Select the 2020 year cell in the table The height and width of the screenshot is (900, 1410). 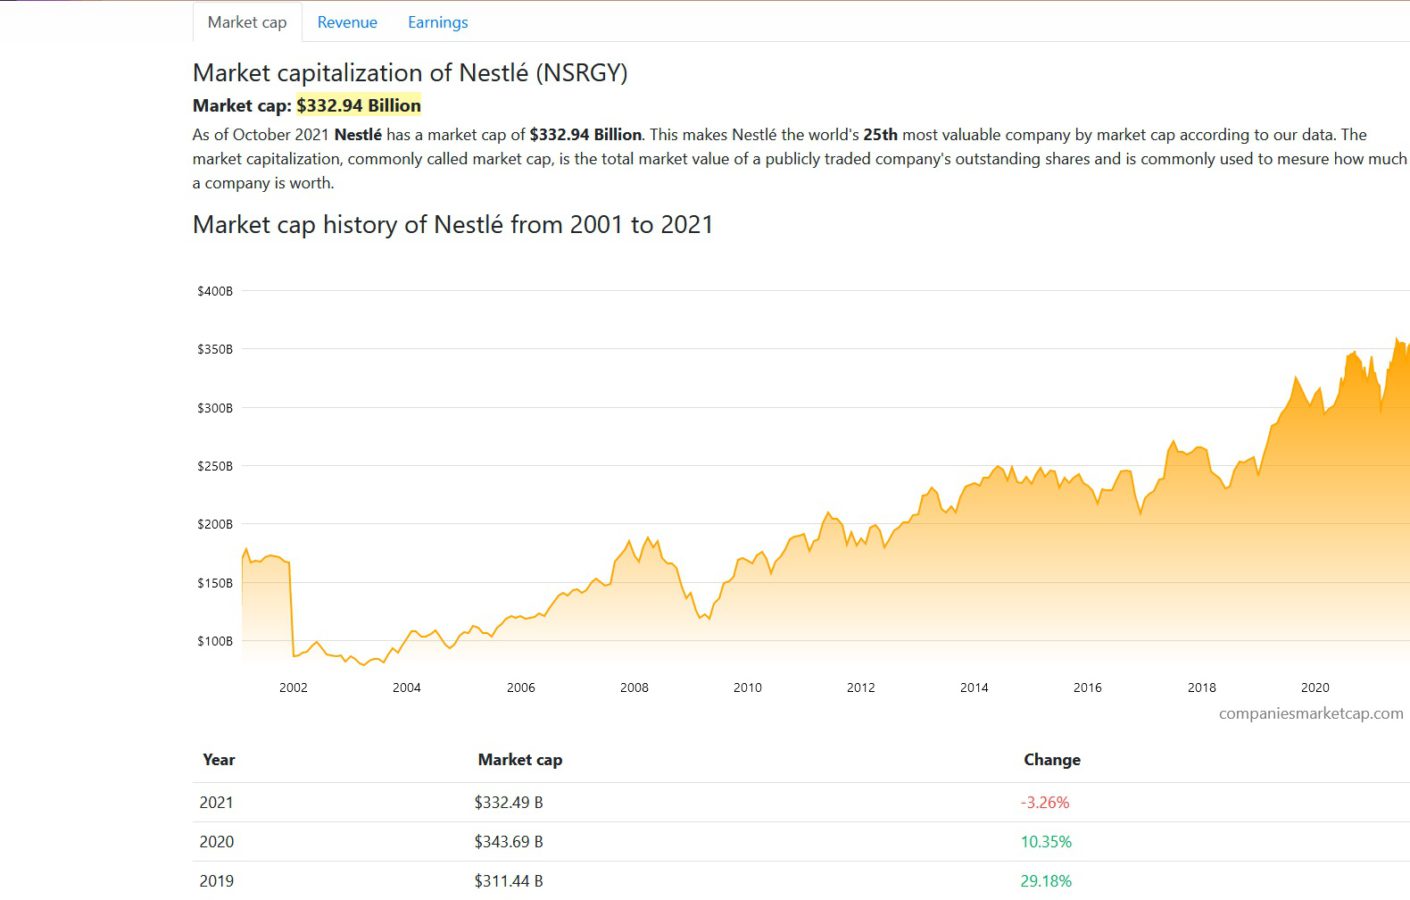[216, 841]
